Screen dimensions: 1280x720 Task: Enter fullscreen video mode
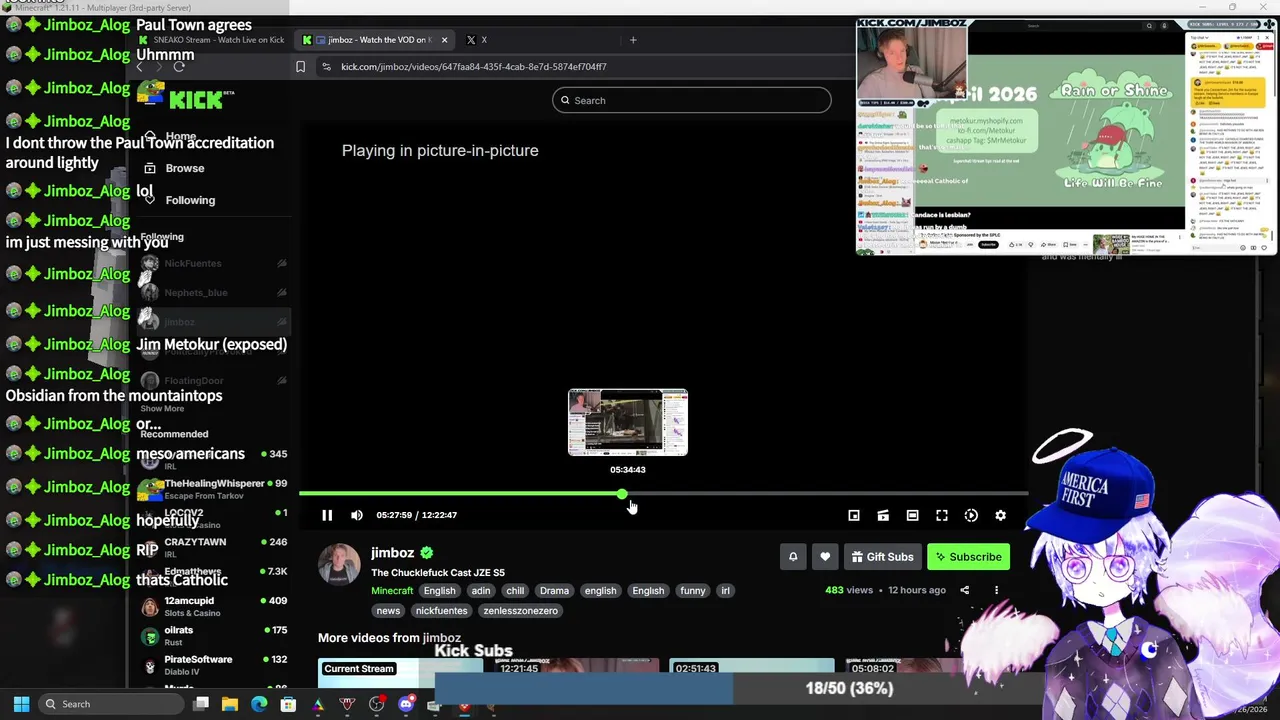click(x=942, y=515)
